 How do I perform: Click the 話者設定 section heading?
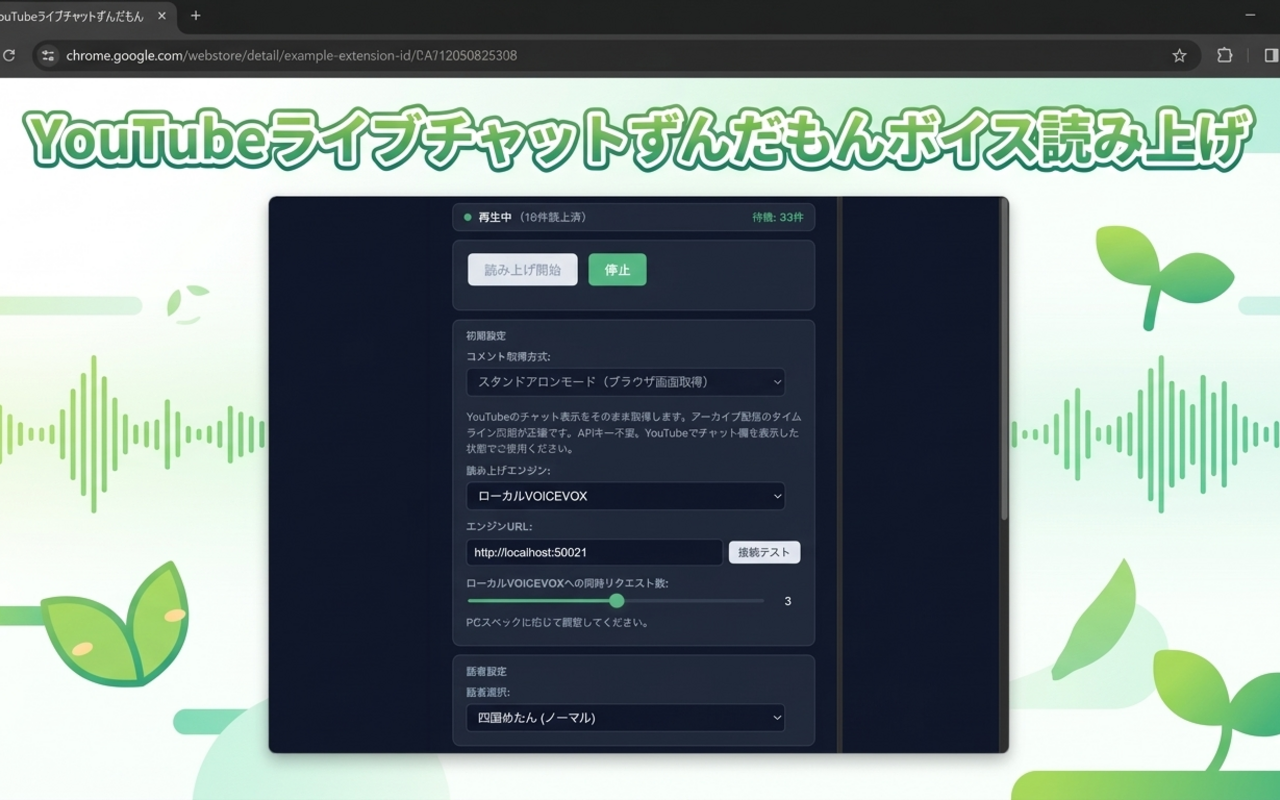[x=486, y=671]
